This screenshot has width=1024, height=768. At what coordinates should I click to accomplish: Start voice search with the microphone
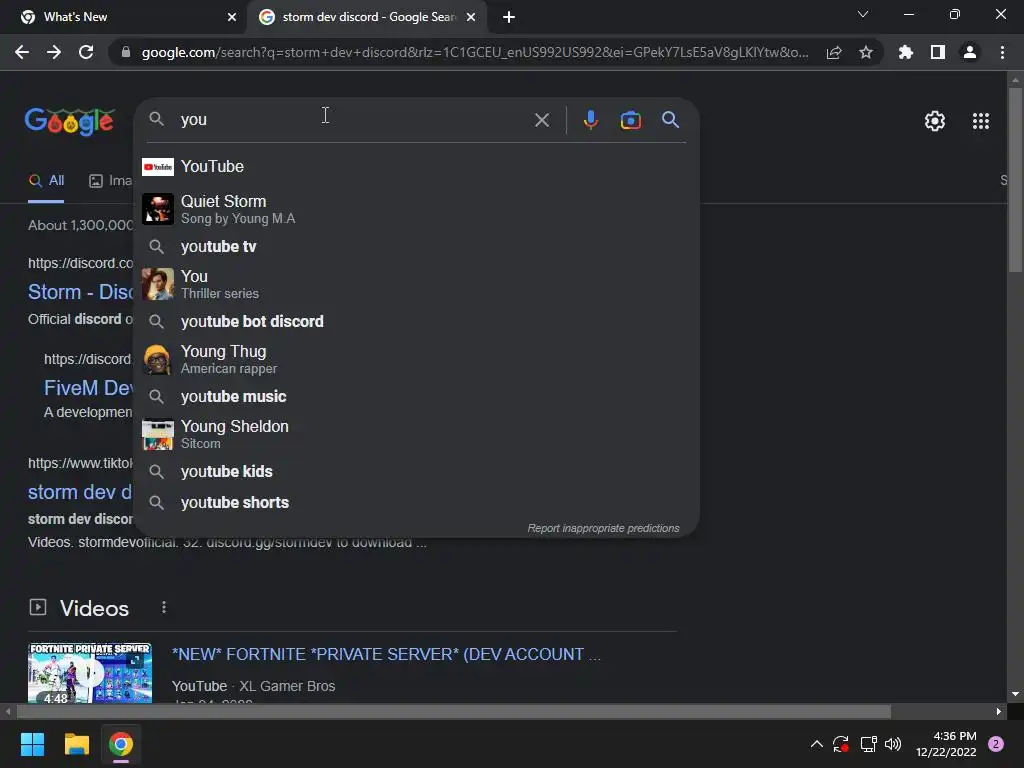590,120
